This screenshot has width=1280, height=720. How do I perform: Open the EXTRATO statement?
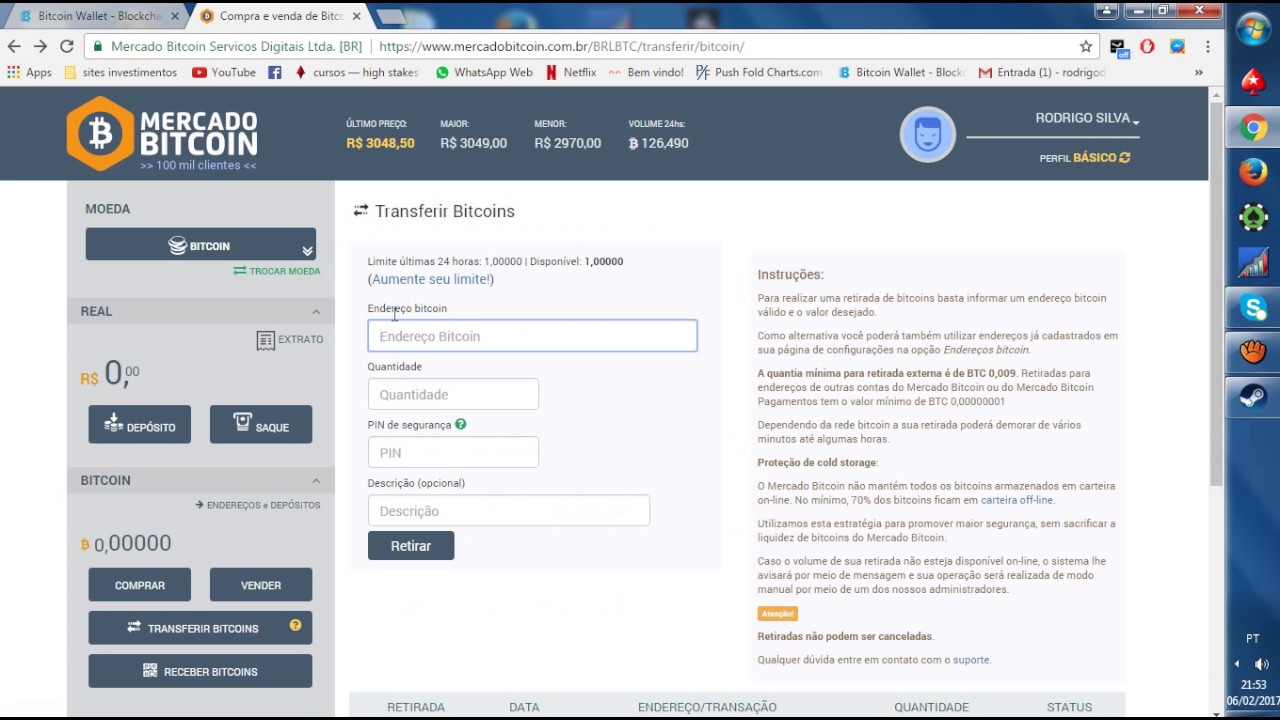tap(290, 340)
